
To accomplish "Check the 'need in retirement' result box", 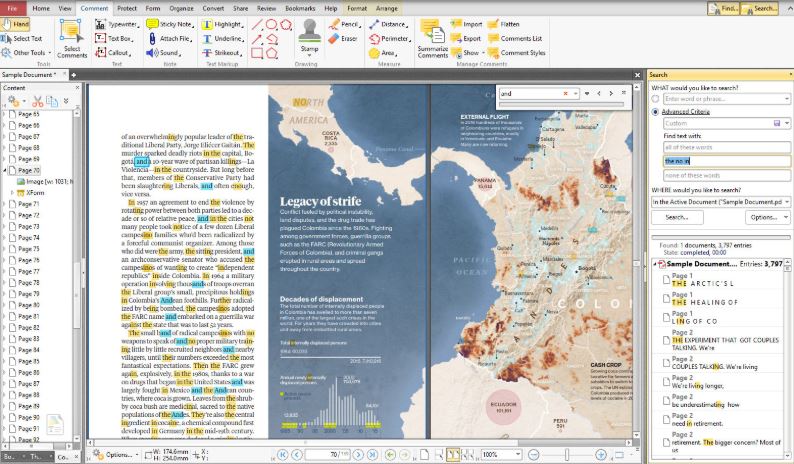I will pyautogui.click(x=666, y=419).
